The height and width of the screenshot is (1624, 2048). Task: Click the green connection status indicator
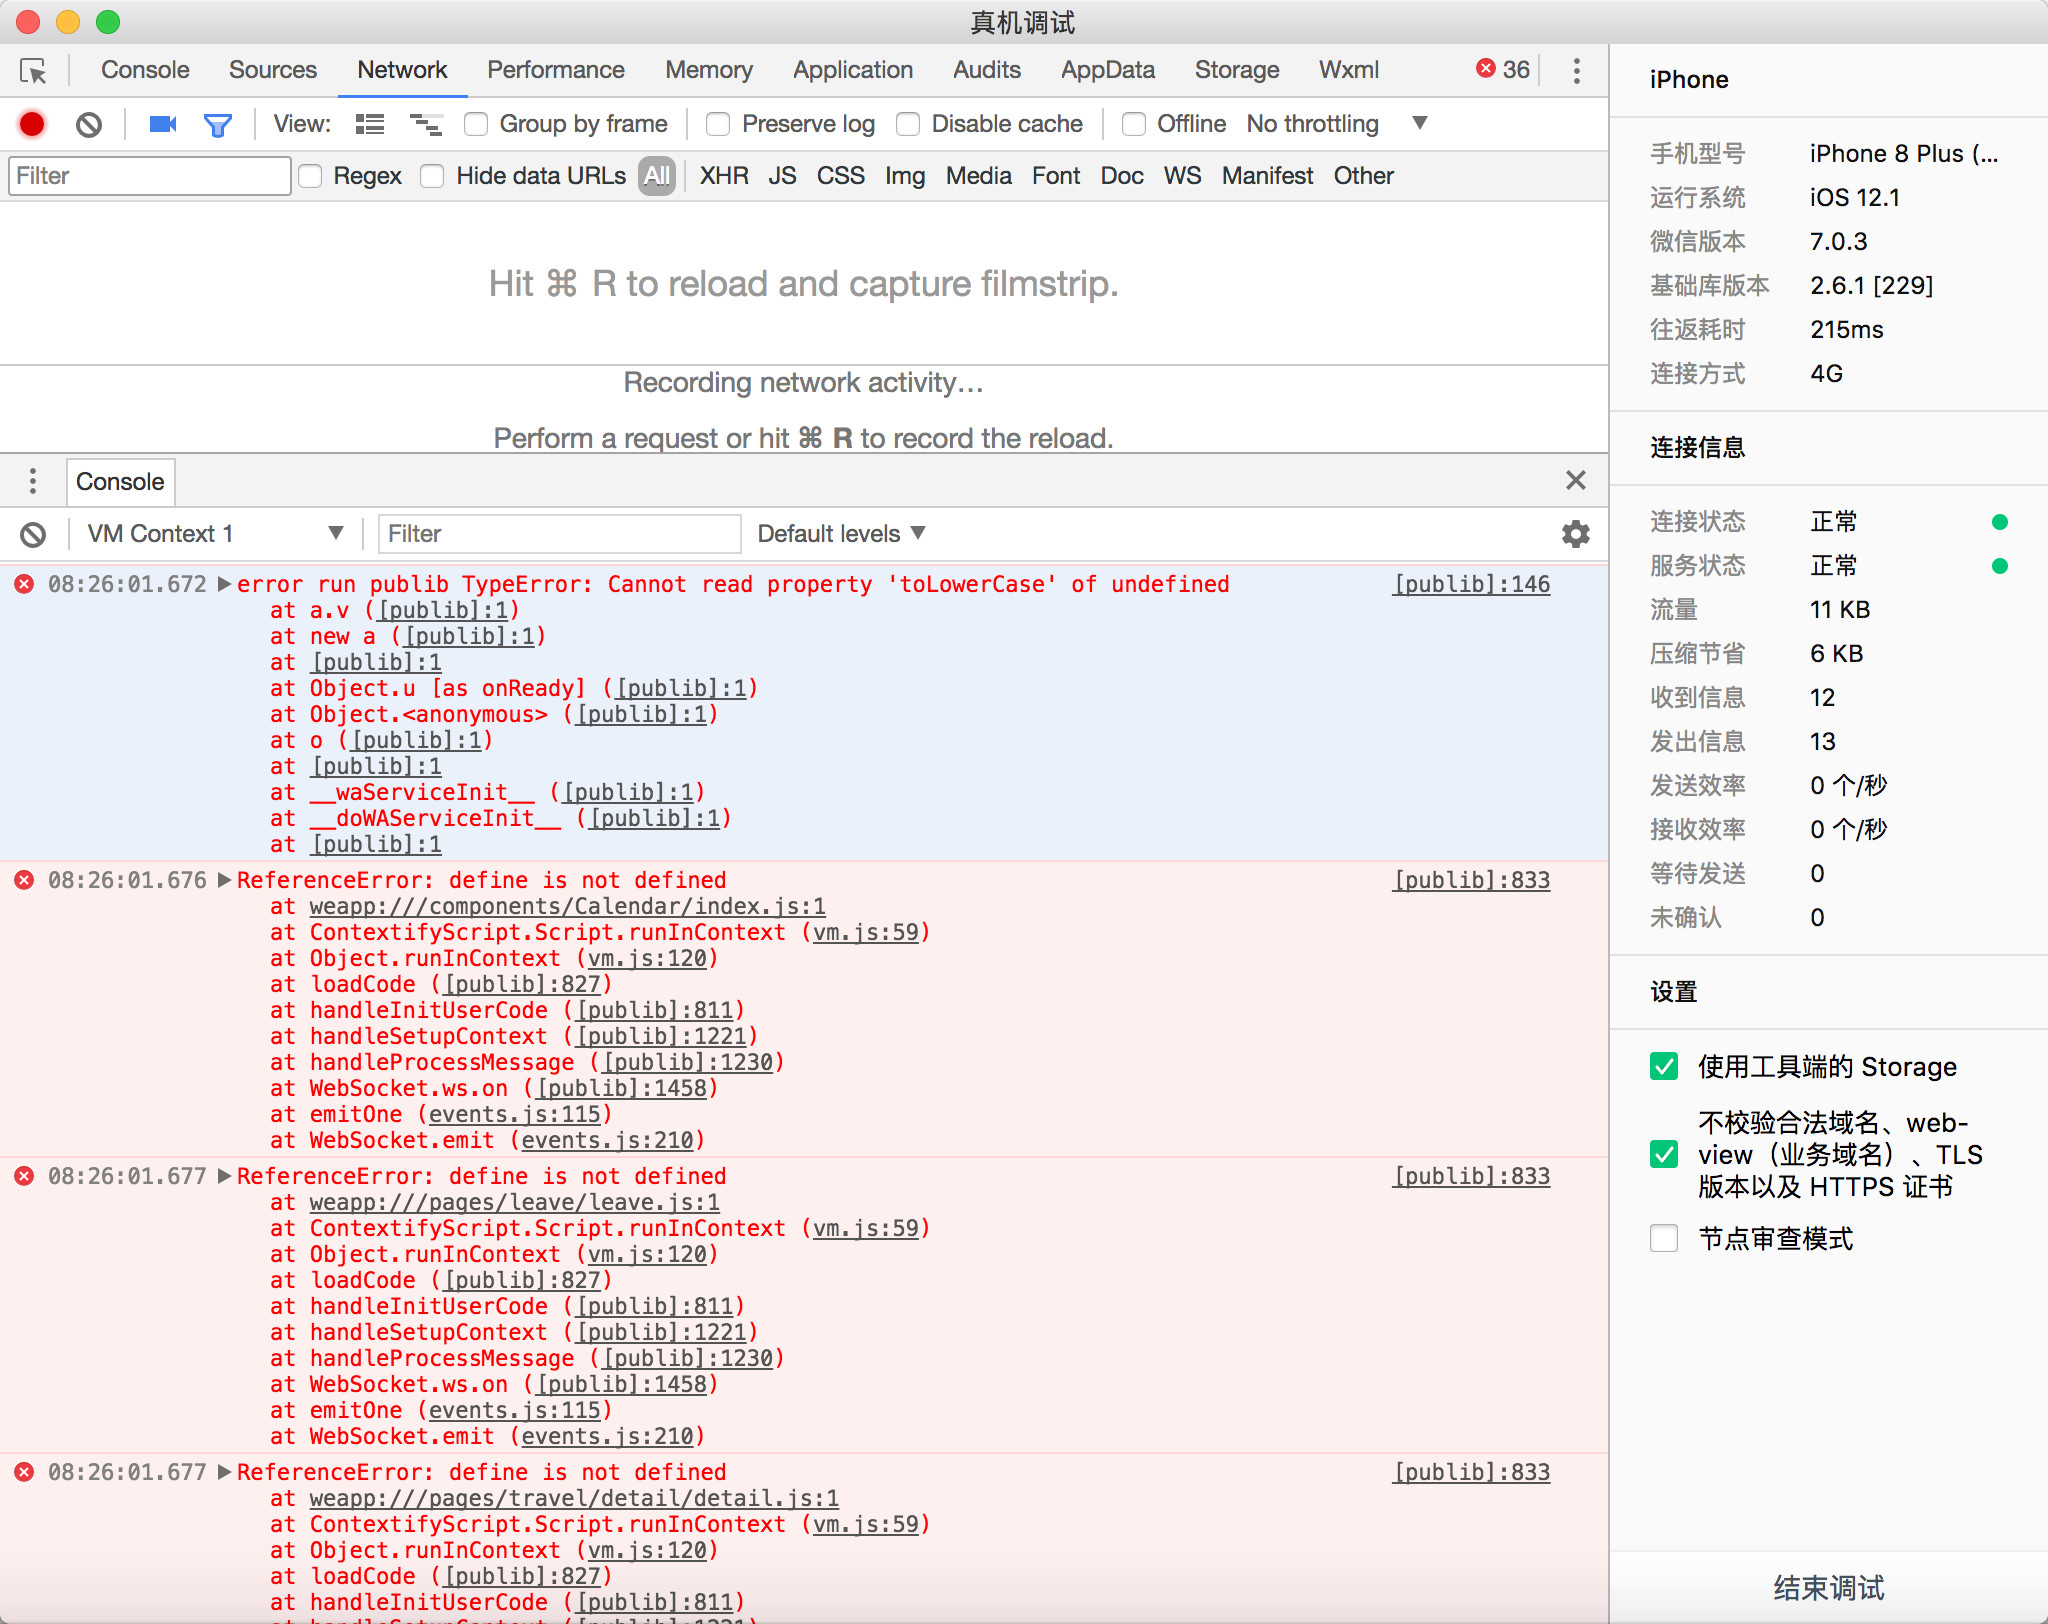2000,521
